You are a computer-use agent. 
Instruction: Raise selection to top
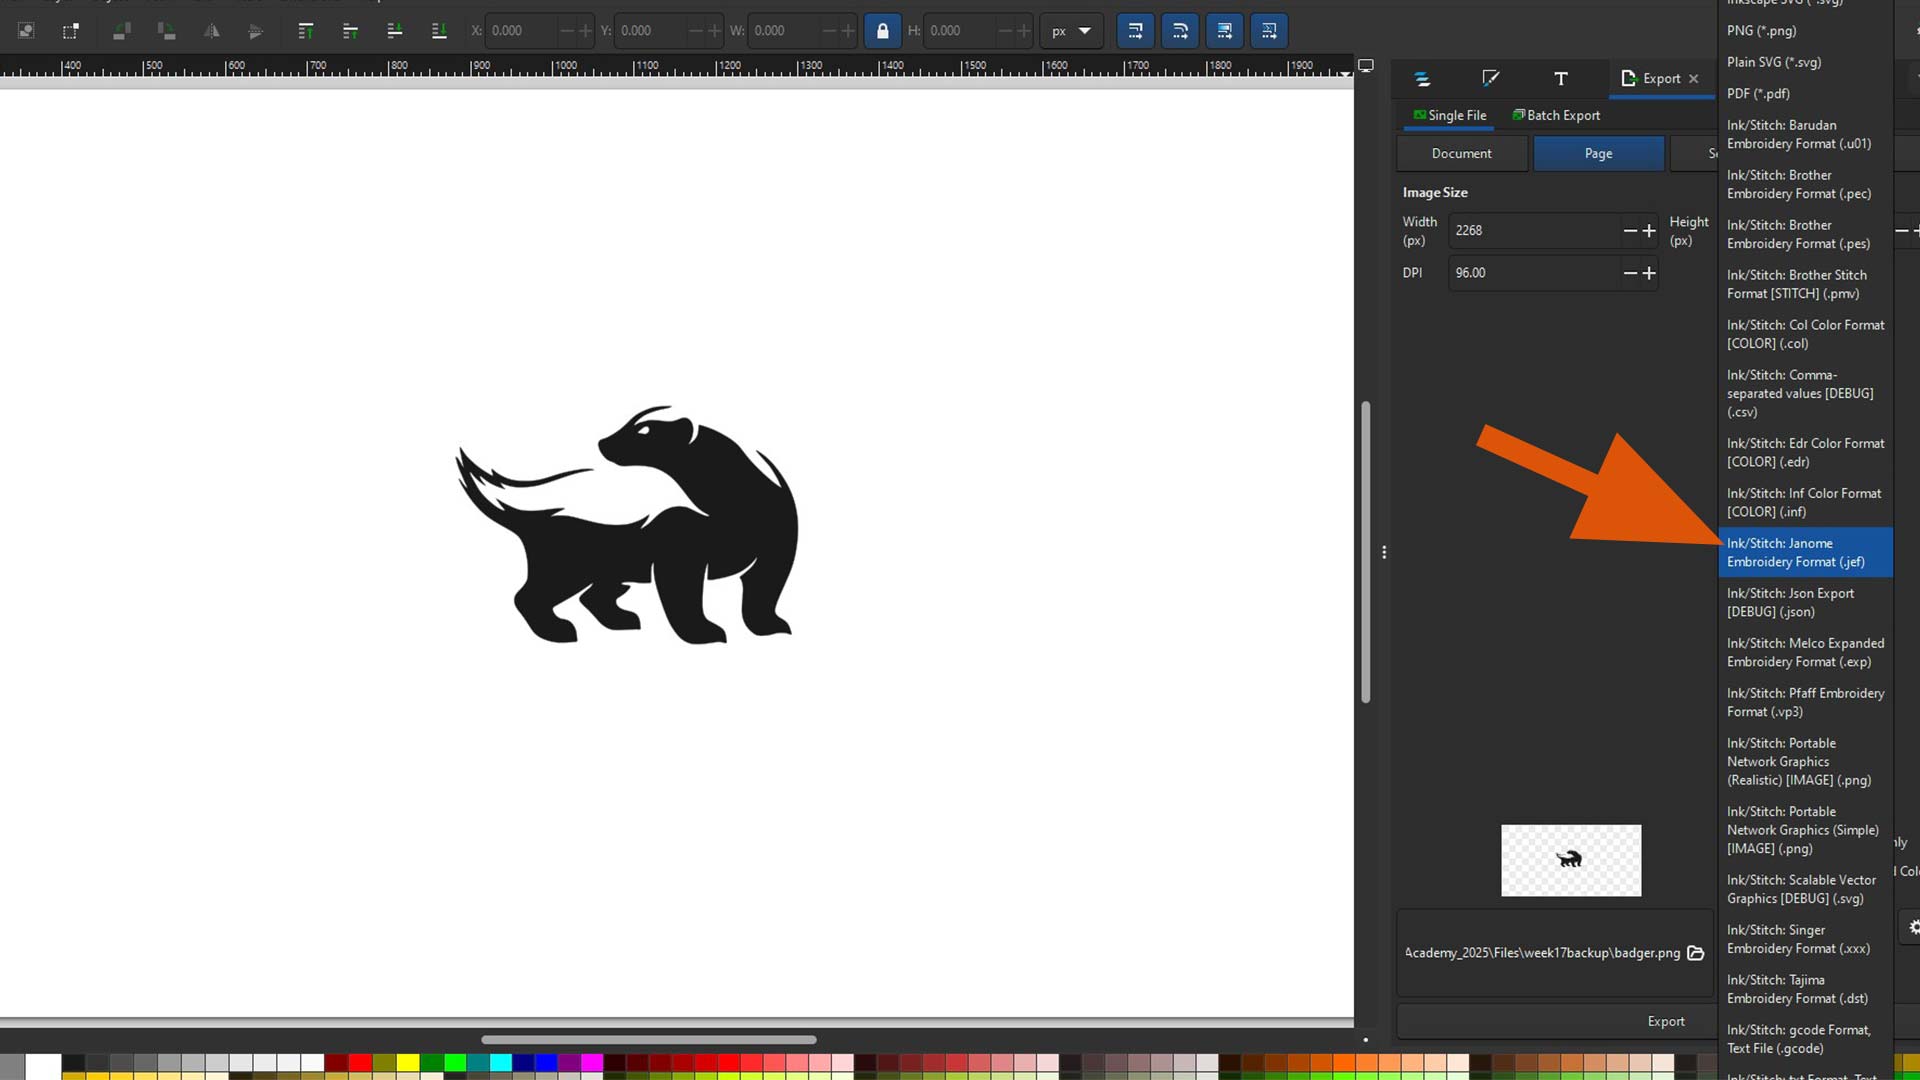coord(306,31)
